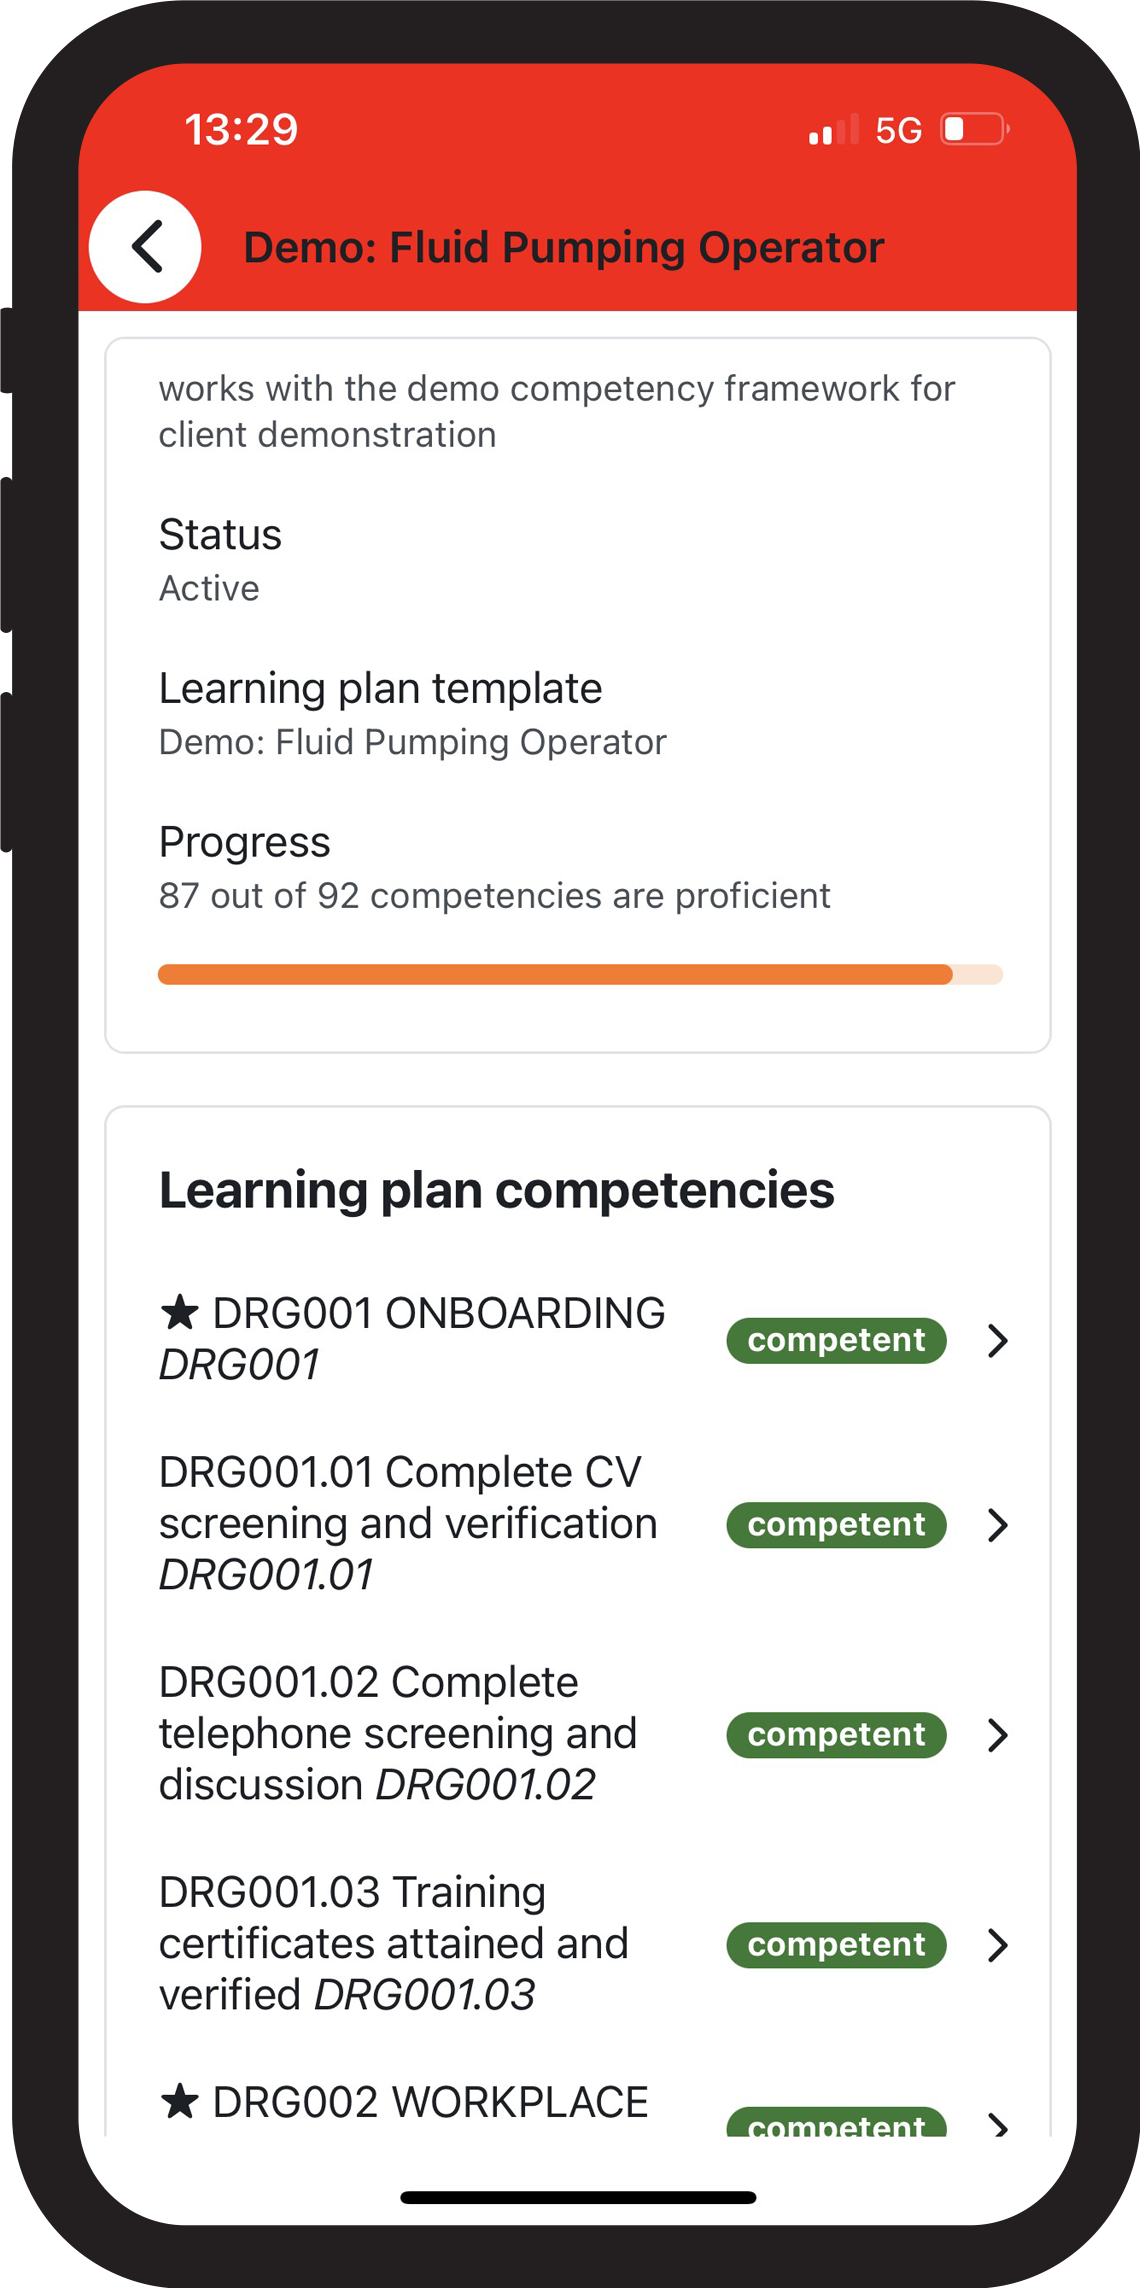Tap the competent badge on DRG001 ONBOARDING
Screen dimensions: 1140x2288
click(x=835, y=1340)
